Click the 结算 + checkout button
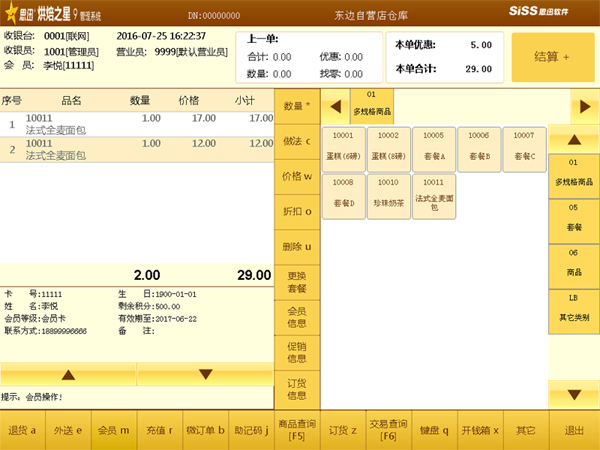 [x=553, y=57]
